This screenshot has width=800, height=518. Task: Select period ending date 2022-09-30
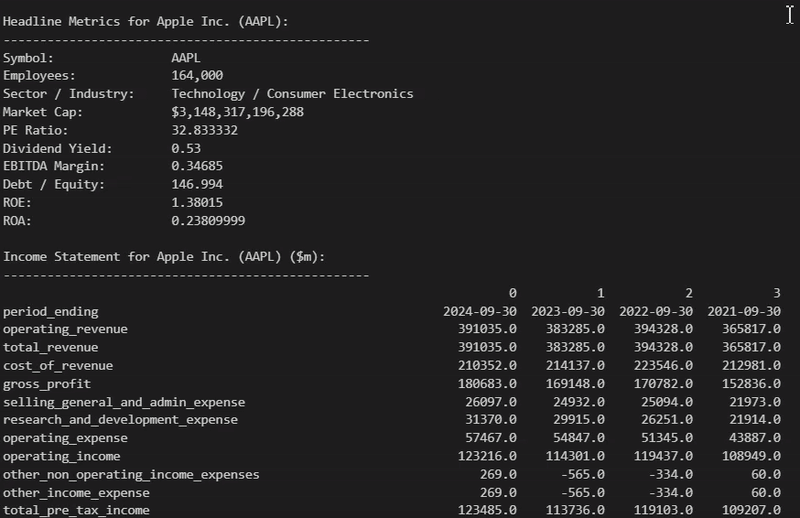coord(656,311)
